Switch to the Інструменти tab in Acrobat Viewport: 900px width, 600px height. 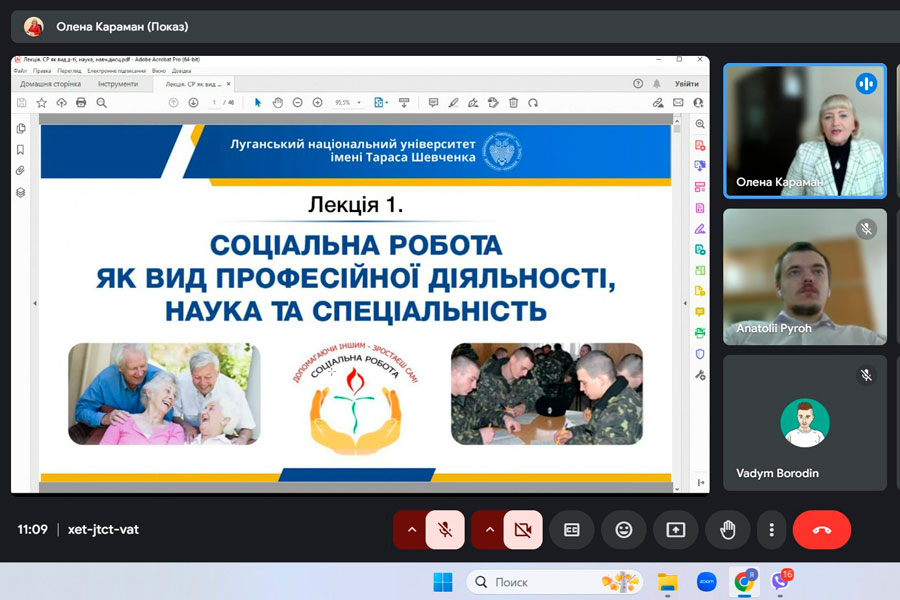coord(118,84)
